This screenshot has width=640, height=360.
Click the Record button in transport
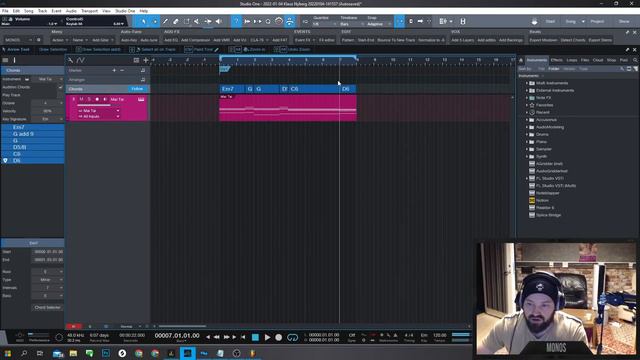(279, 337)
